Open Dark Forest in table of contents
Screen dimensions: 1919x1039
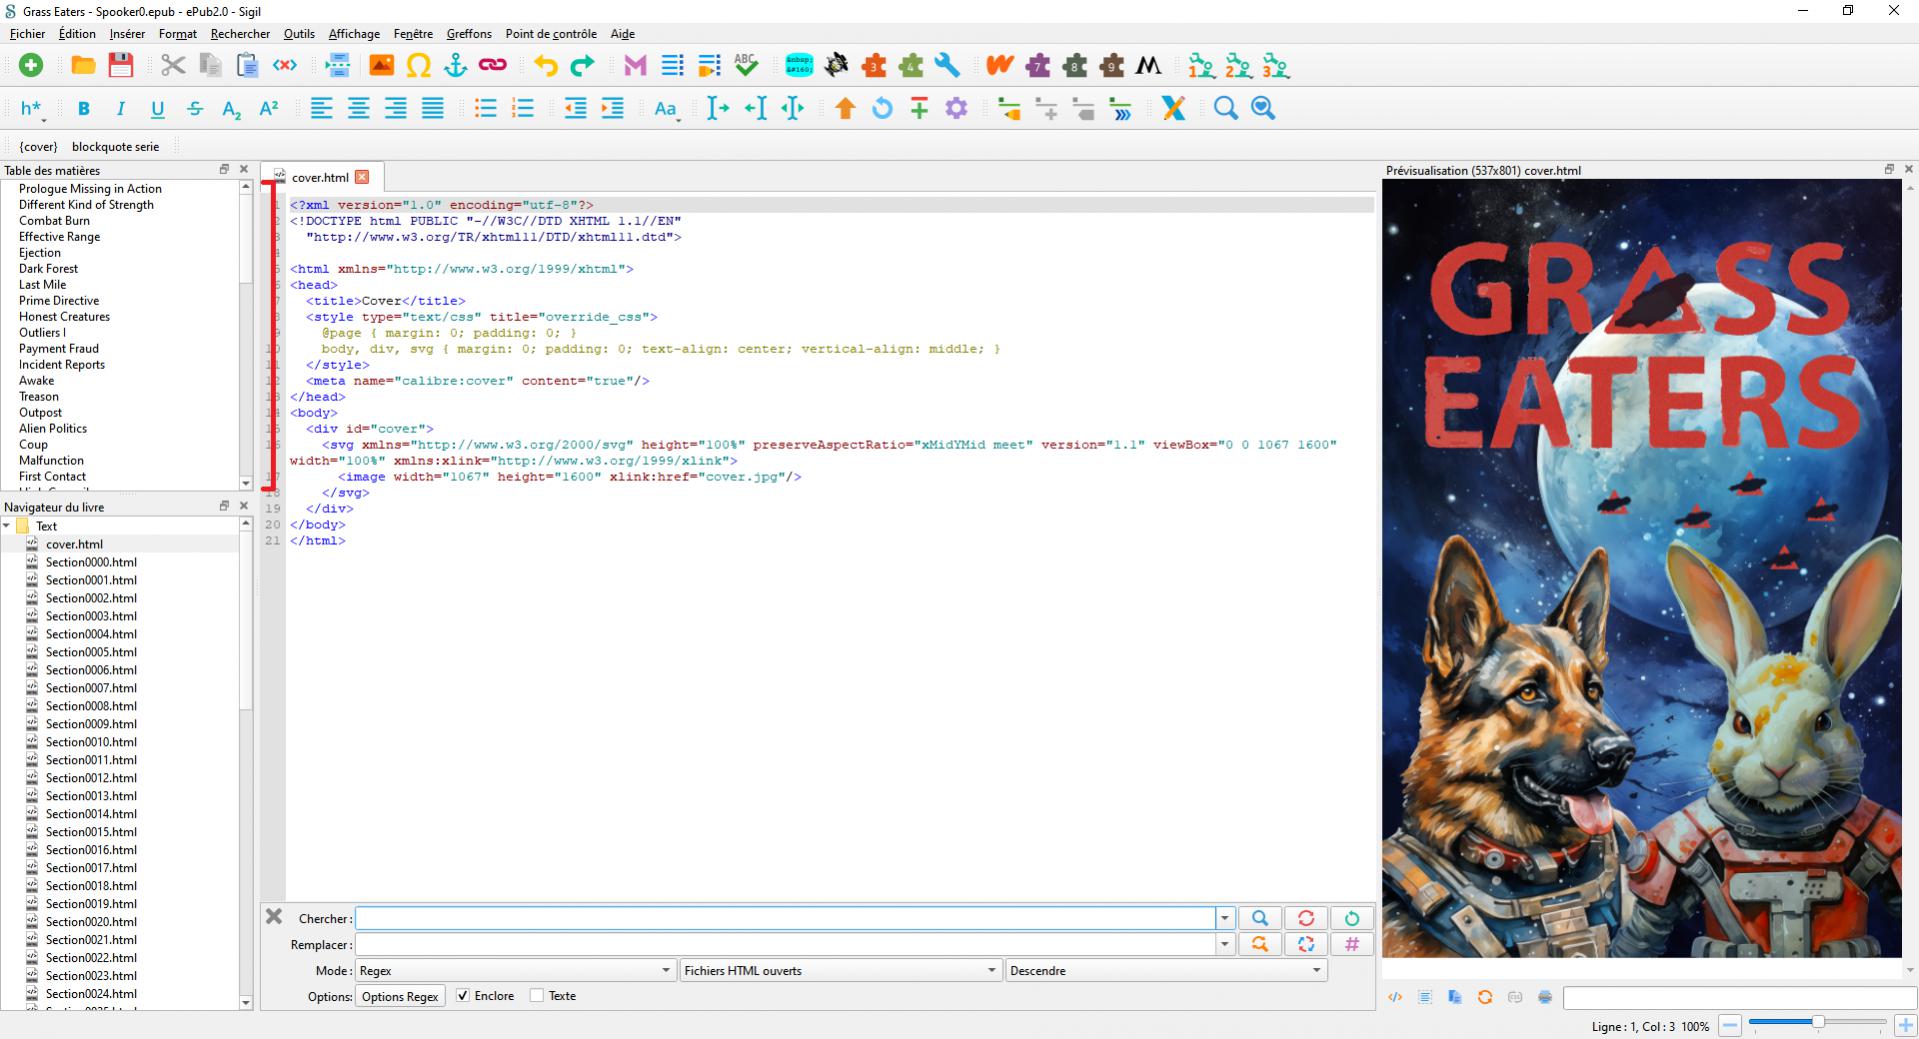tap(48, 269)
